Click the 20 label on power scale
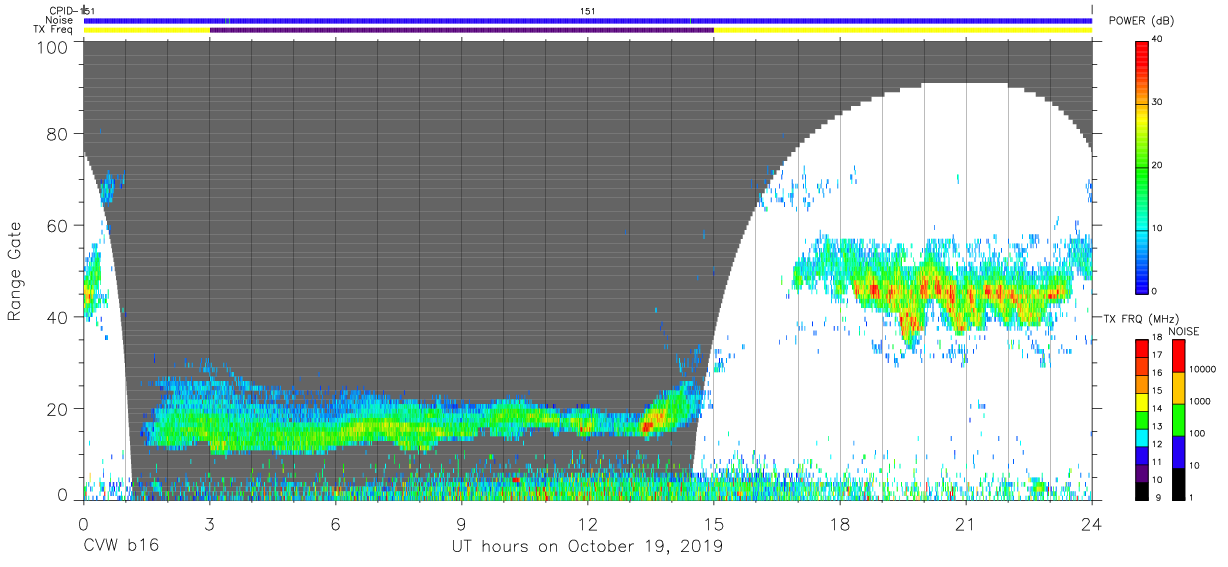The width and height of the screenshot is (1228, 567). [1157, 165]
